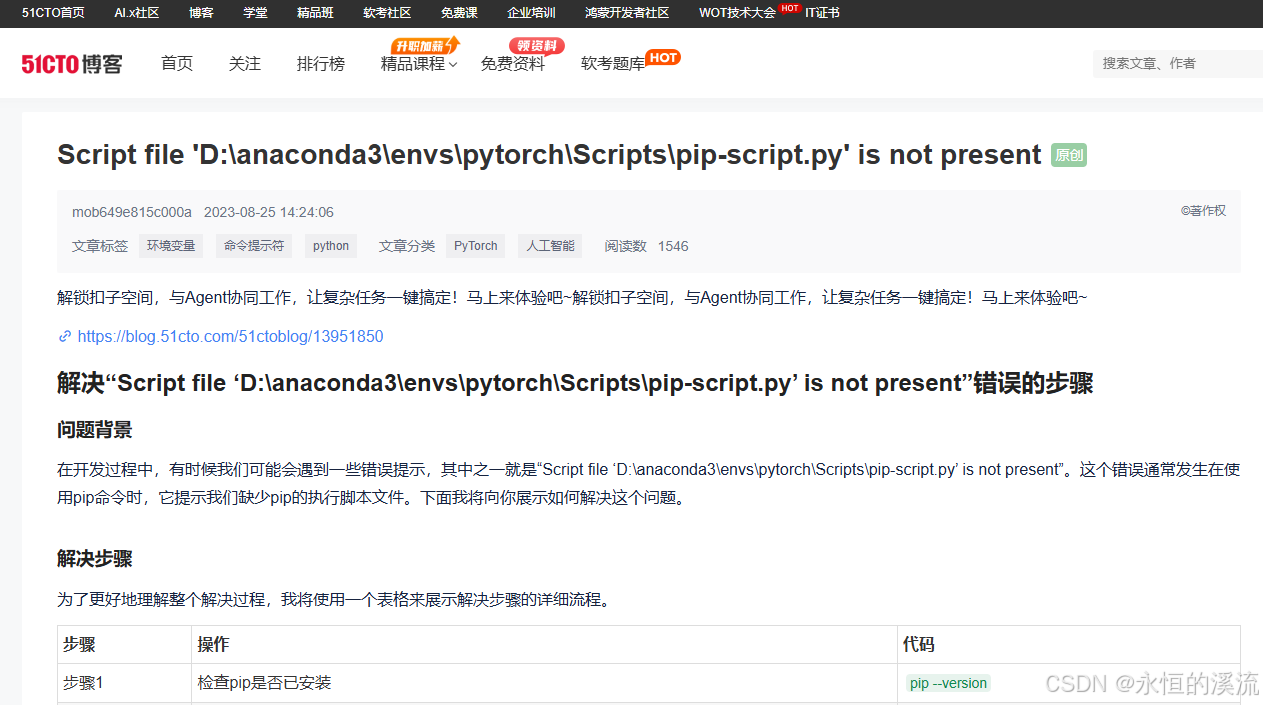Click HOT badge beside WOT技术大会
This screenshot has width=1263, height=705.
tap(790, 8)
